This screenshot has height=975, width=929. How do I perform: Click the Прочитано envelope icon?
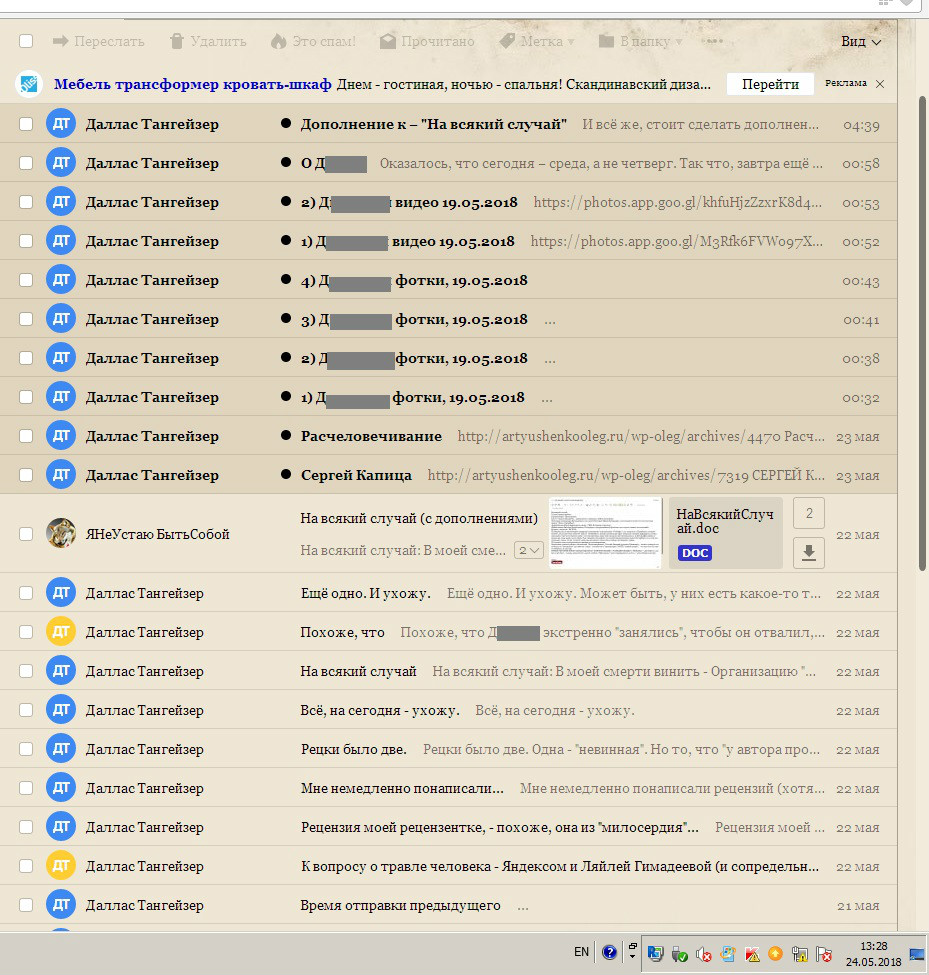click(x=388, y=41)
